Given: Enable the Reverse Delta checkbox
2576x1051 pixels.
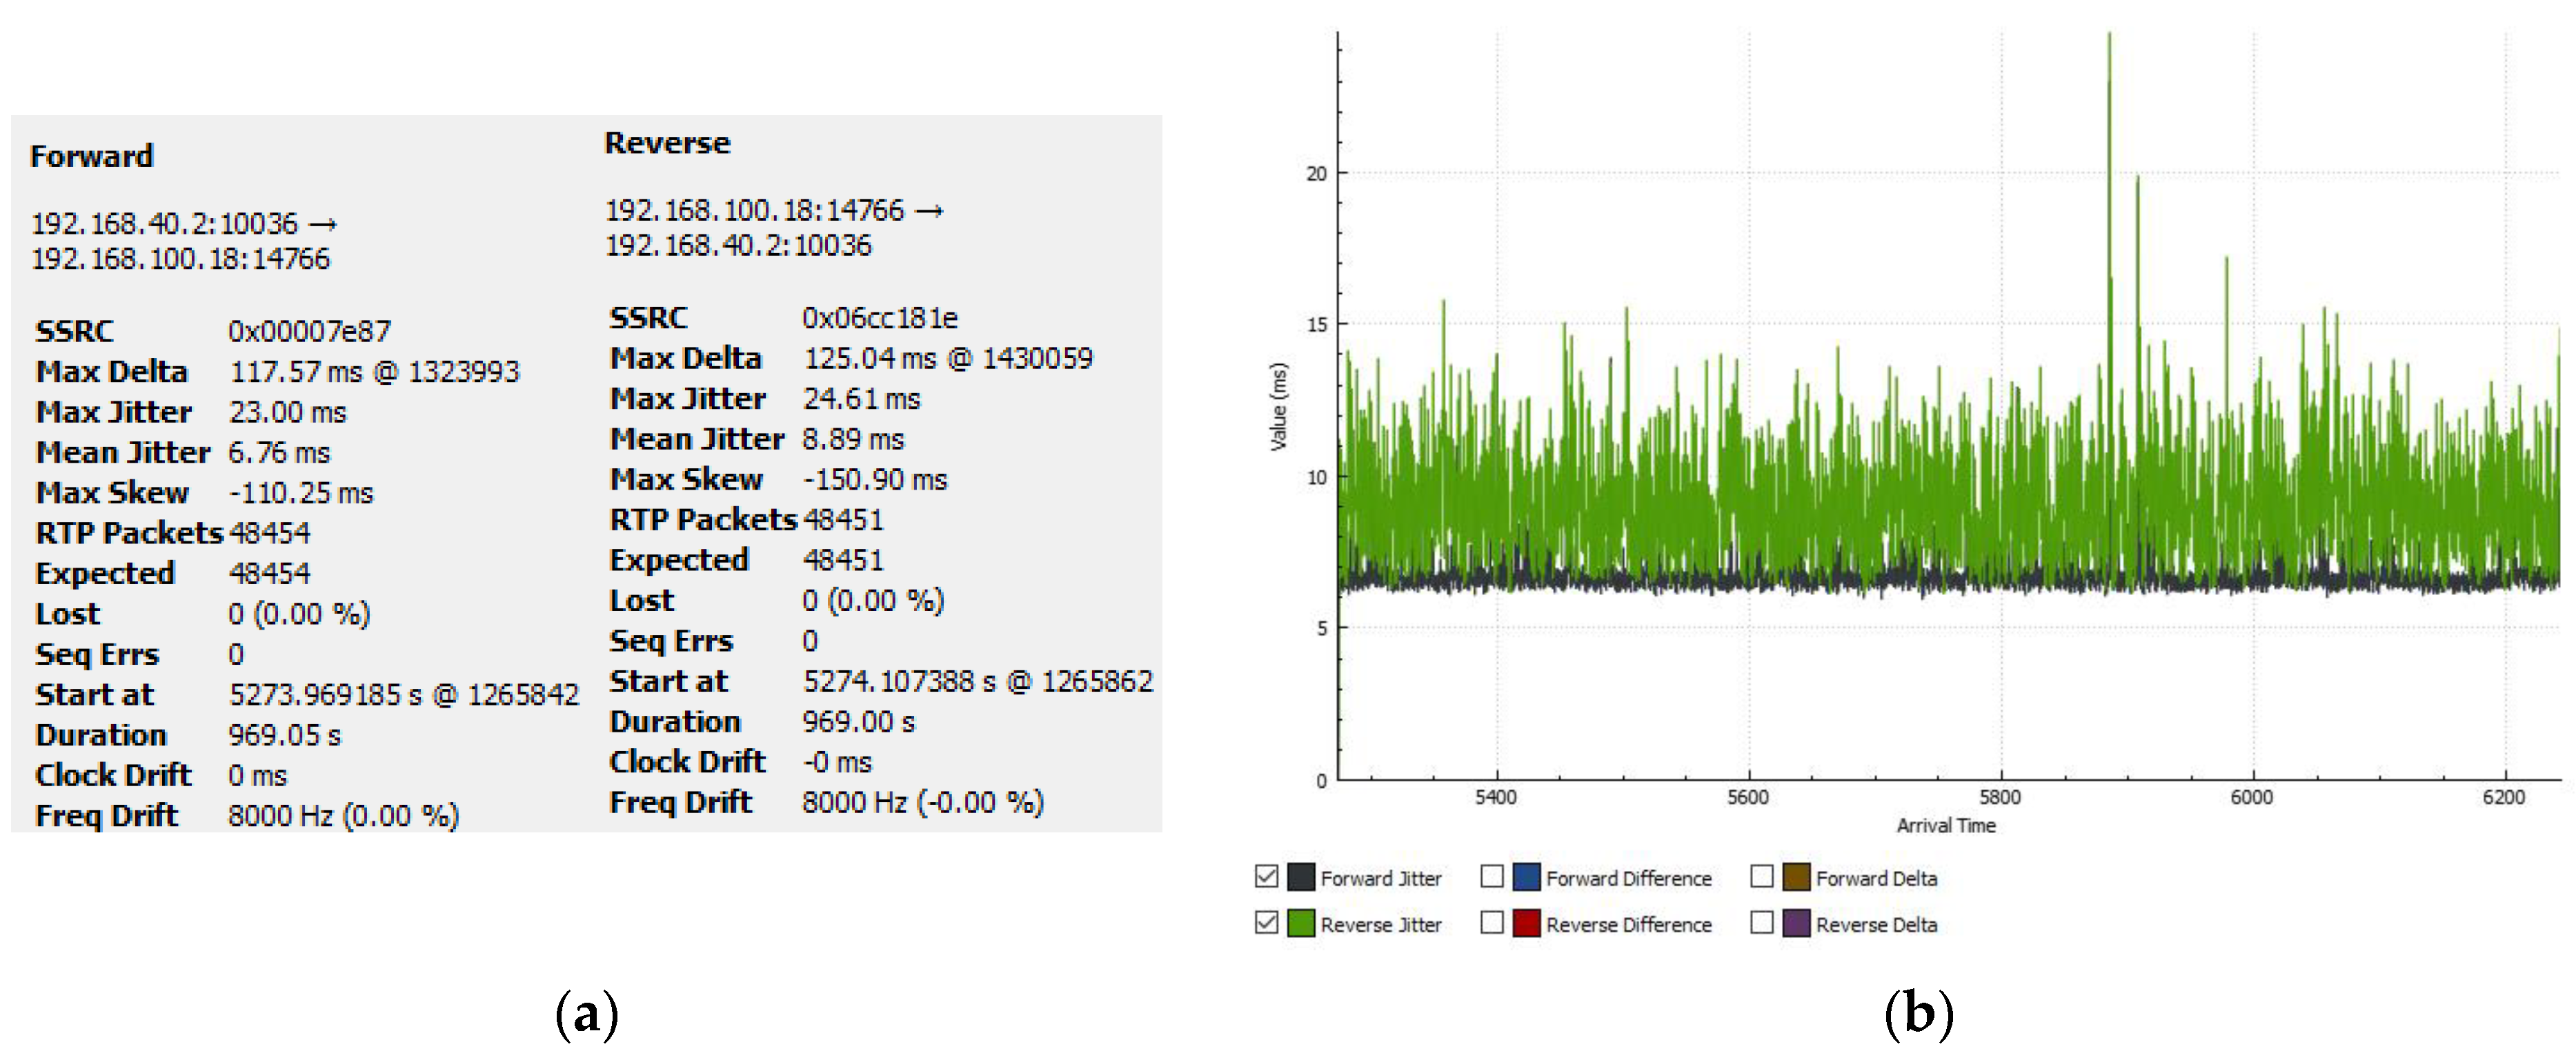Looking at the screenshot, I should point(1762,922).
